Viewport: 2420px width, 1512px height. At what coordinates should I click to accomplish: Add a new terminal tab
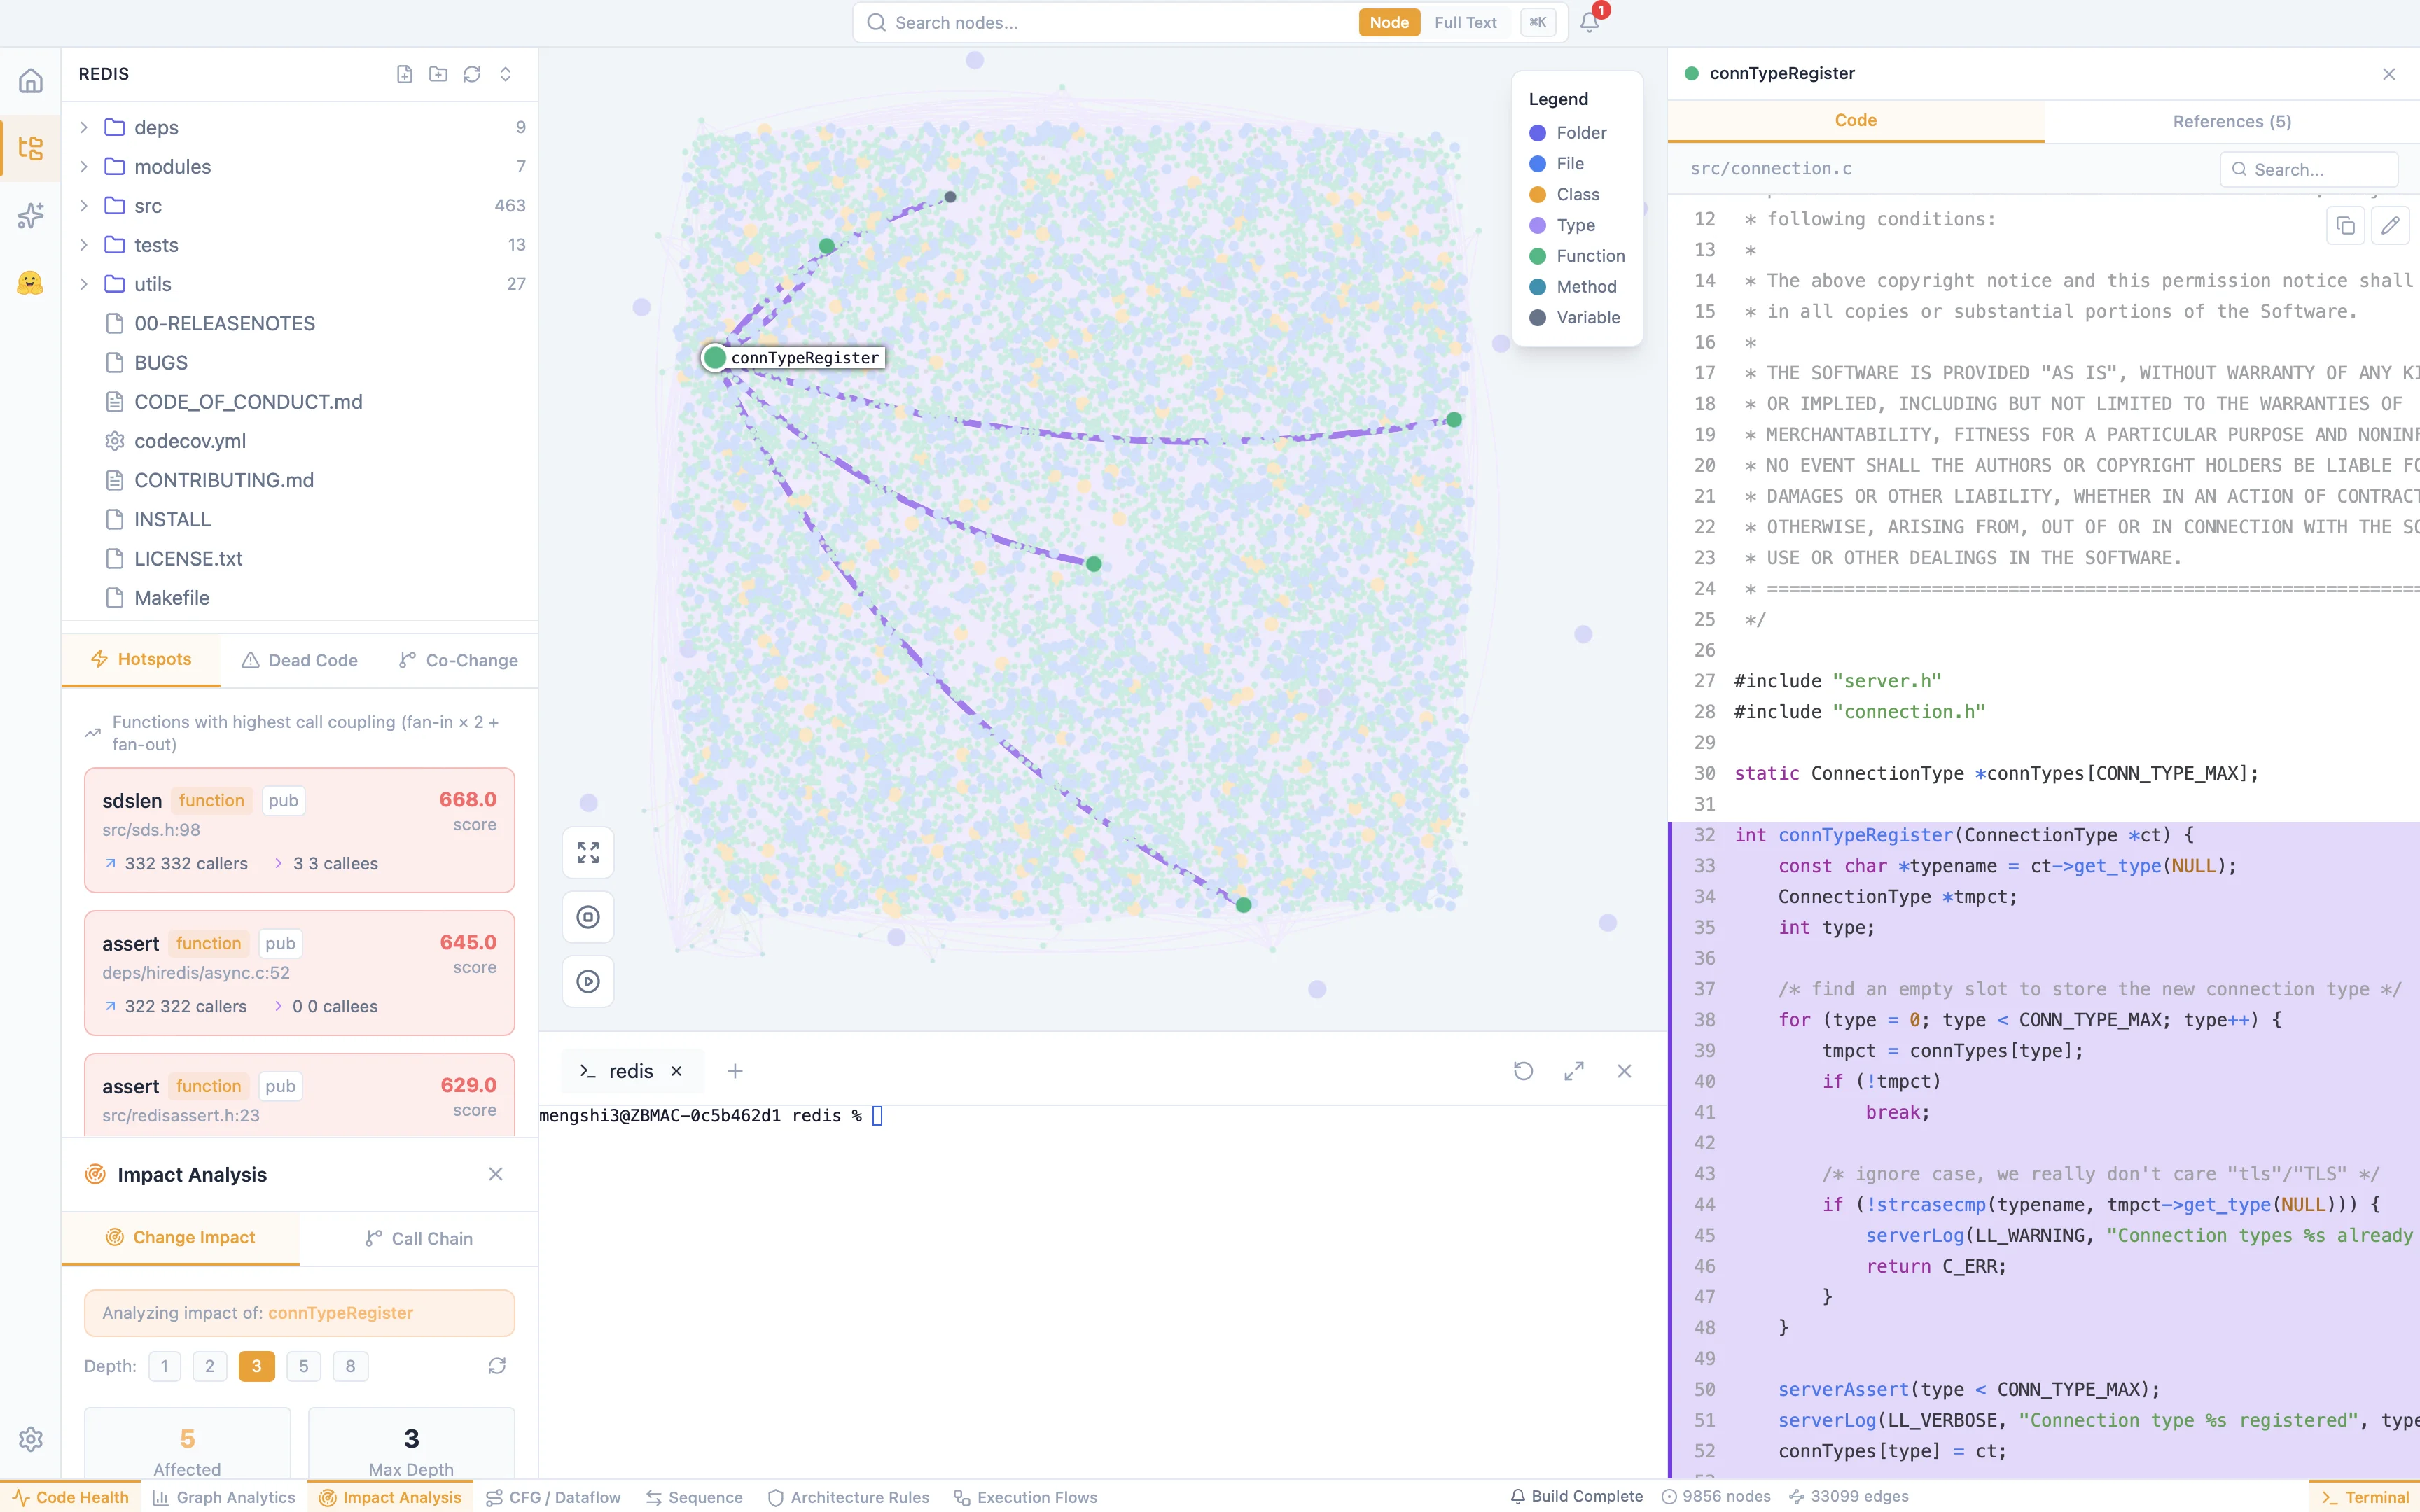pyautogui.click(x=735, y=1071)
